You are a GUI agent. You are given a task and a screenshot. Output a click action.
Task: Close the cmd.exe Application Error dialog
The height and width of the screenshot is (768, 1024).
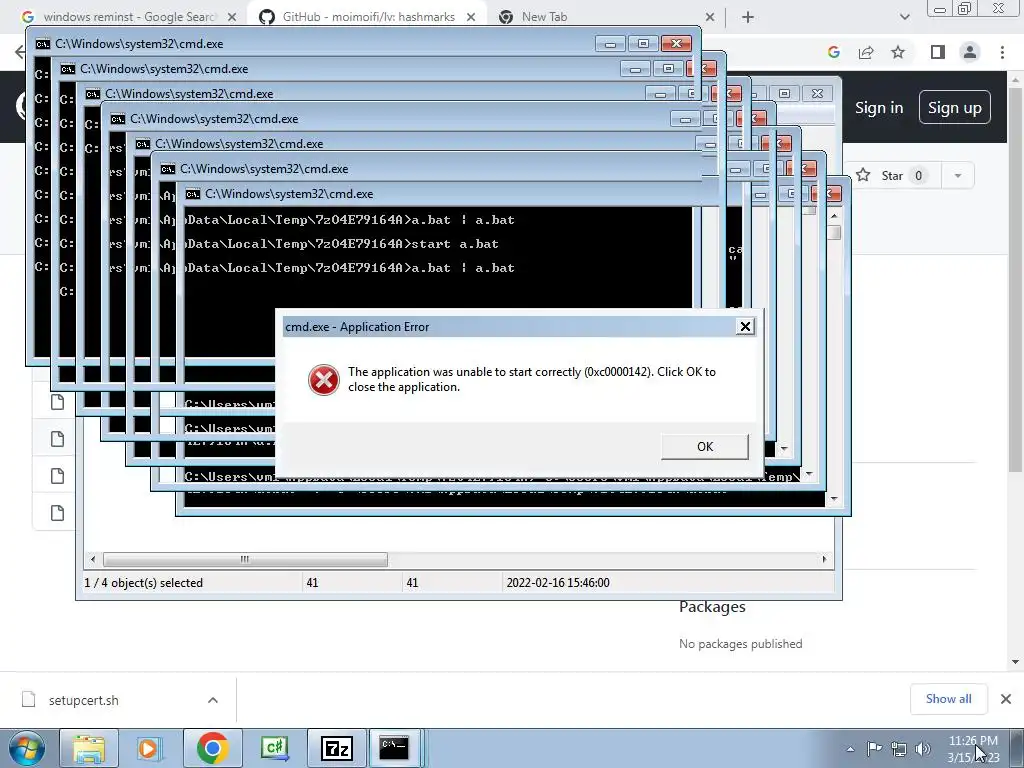coord(745,327)
